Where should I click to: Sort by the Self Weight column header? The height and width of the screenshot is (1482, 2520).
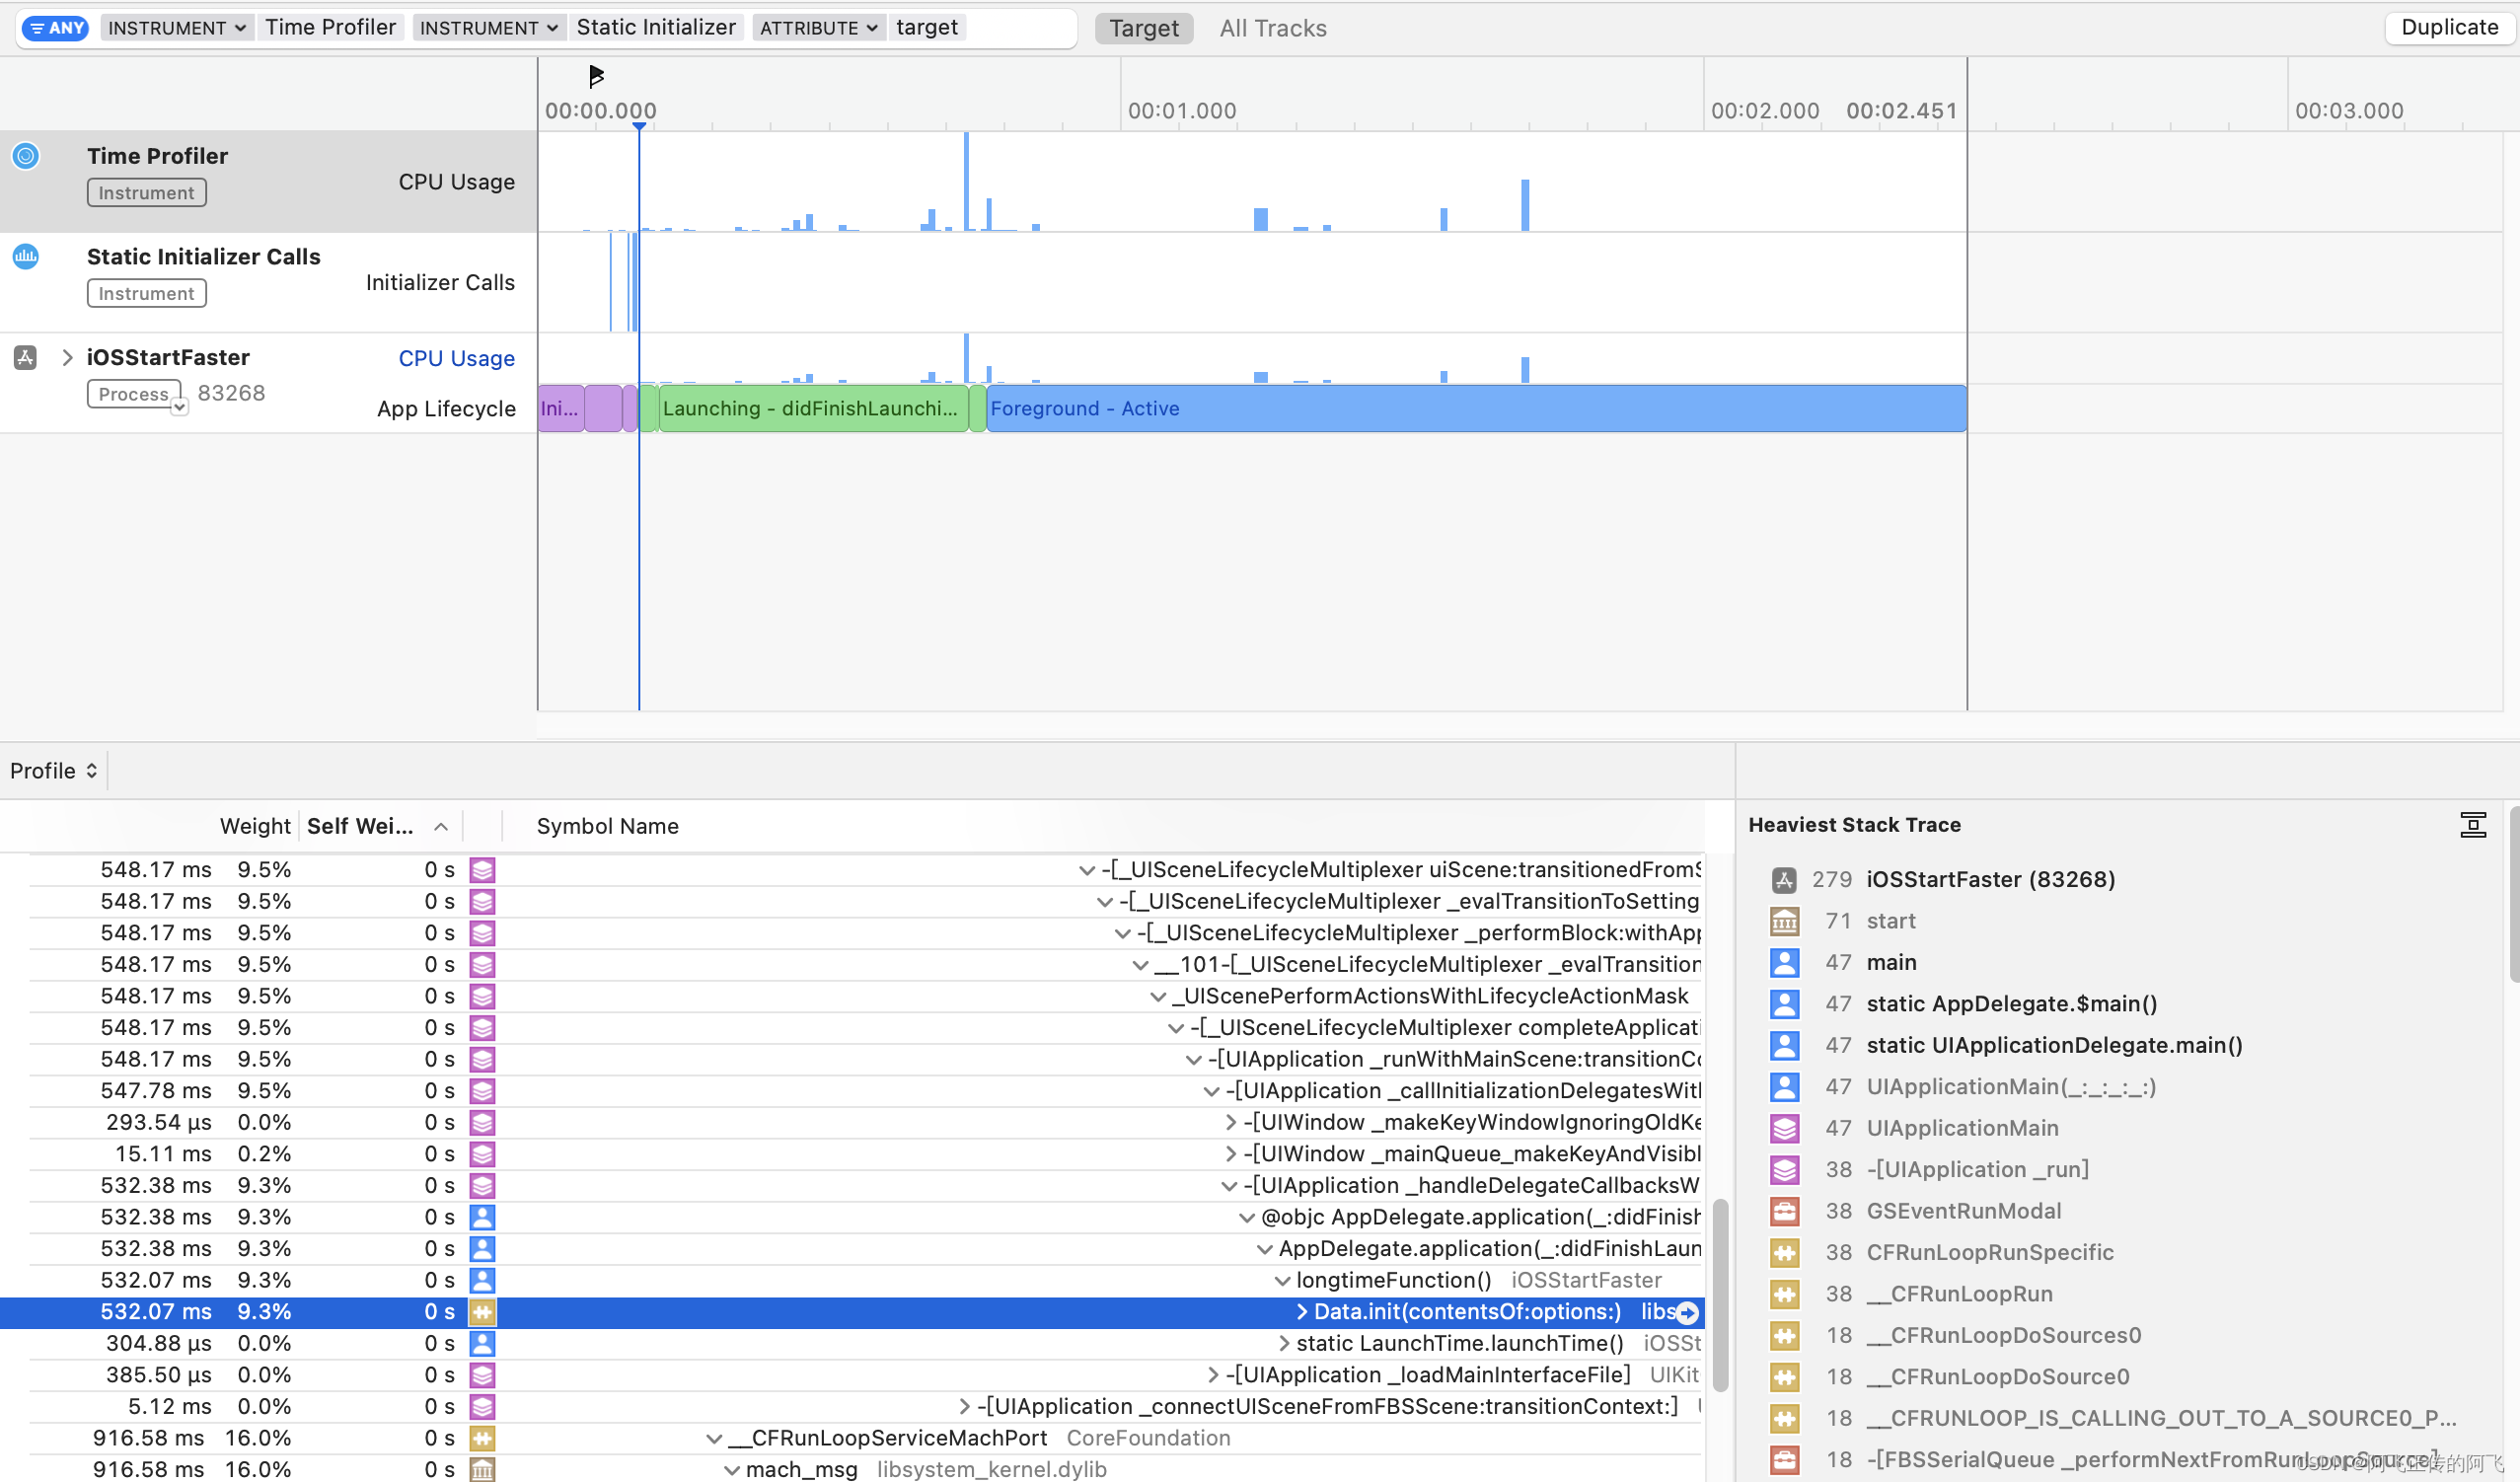[377, 826]
